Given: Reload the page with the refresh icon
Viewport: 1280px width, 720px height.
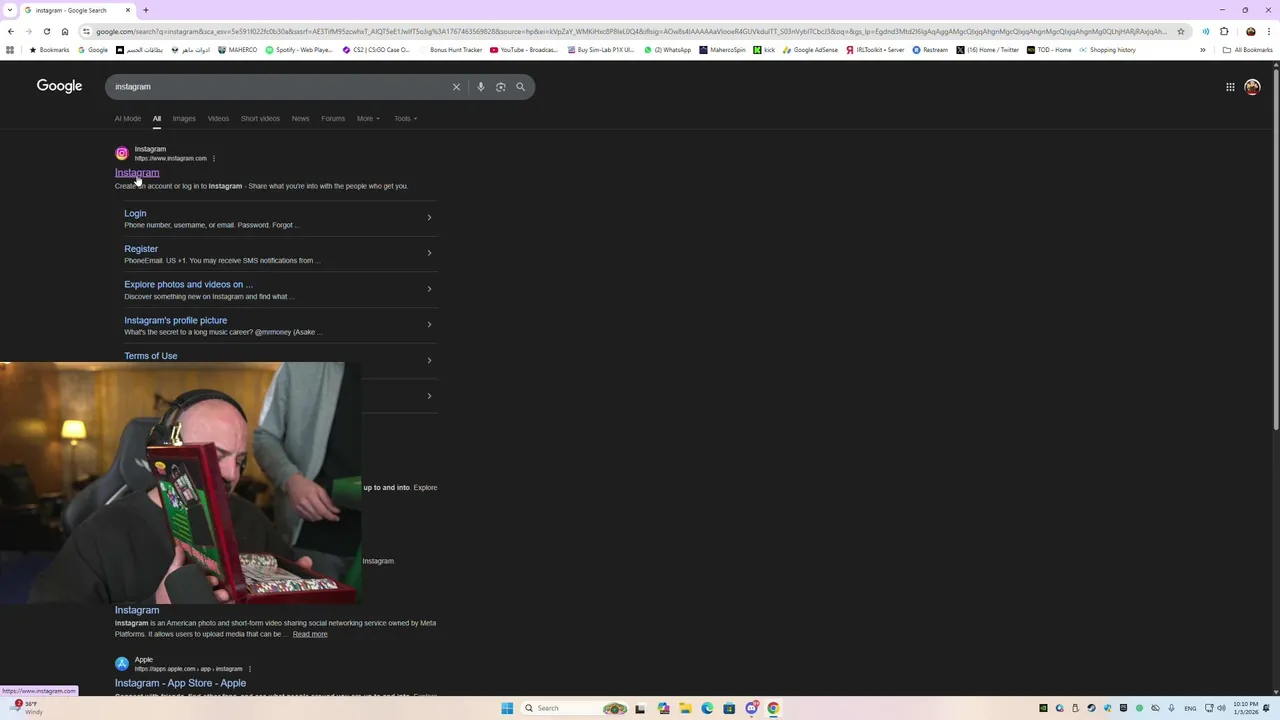Looking at the screenshot, I should click(x=46, y=31).
